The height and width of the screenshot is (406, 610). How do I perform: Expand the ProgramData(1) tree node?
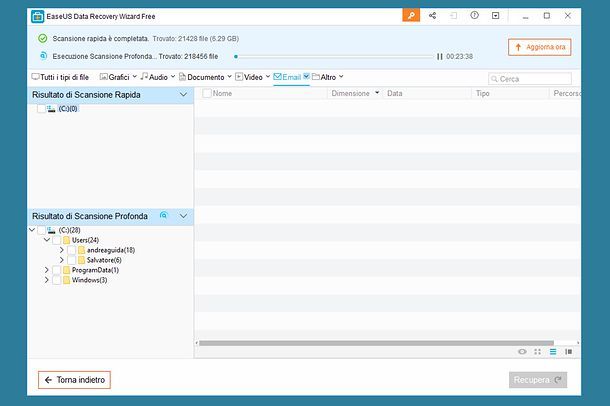(46, 270)
